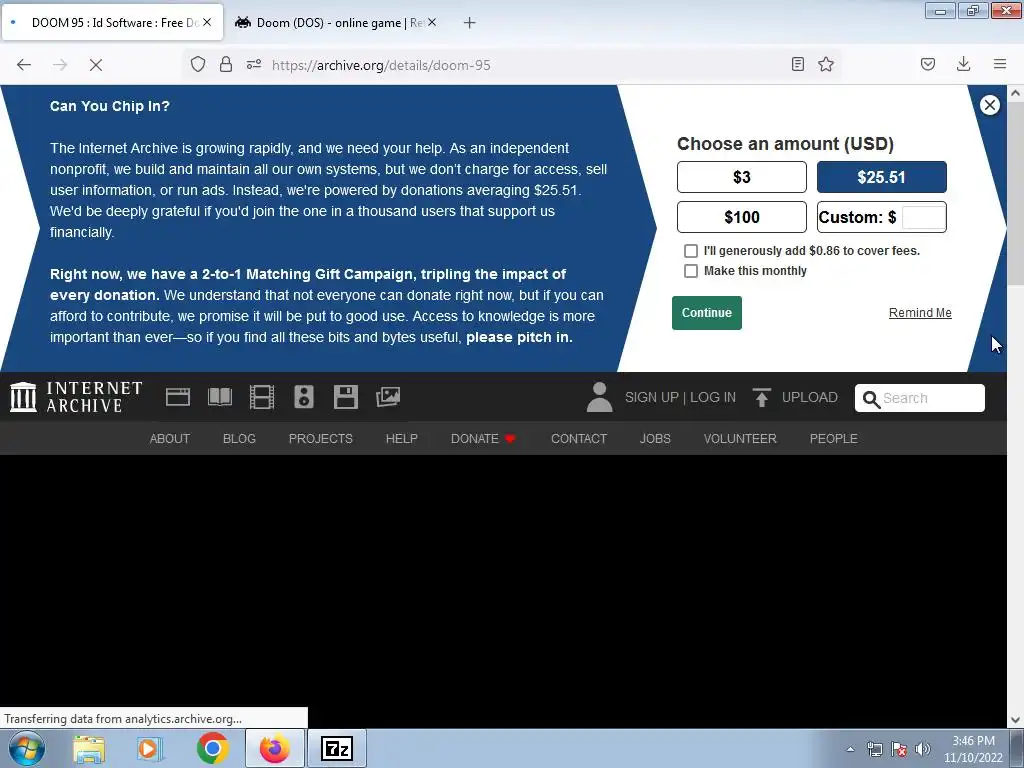Image resolution: width=1024 pixels, height=768 pixels.
Task: Open the Windows Start menu
Action: [26, 748]
